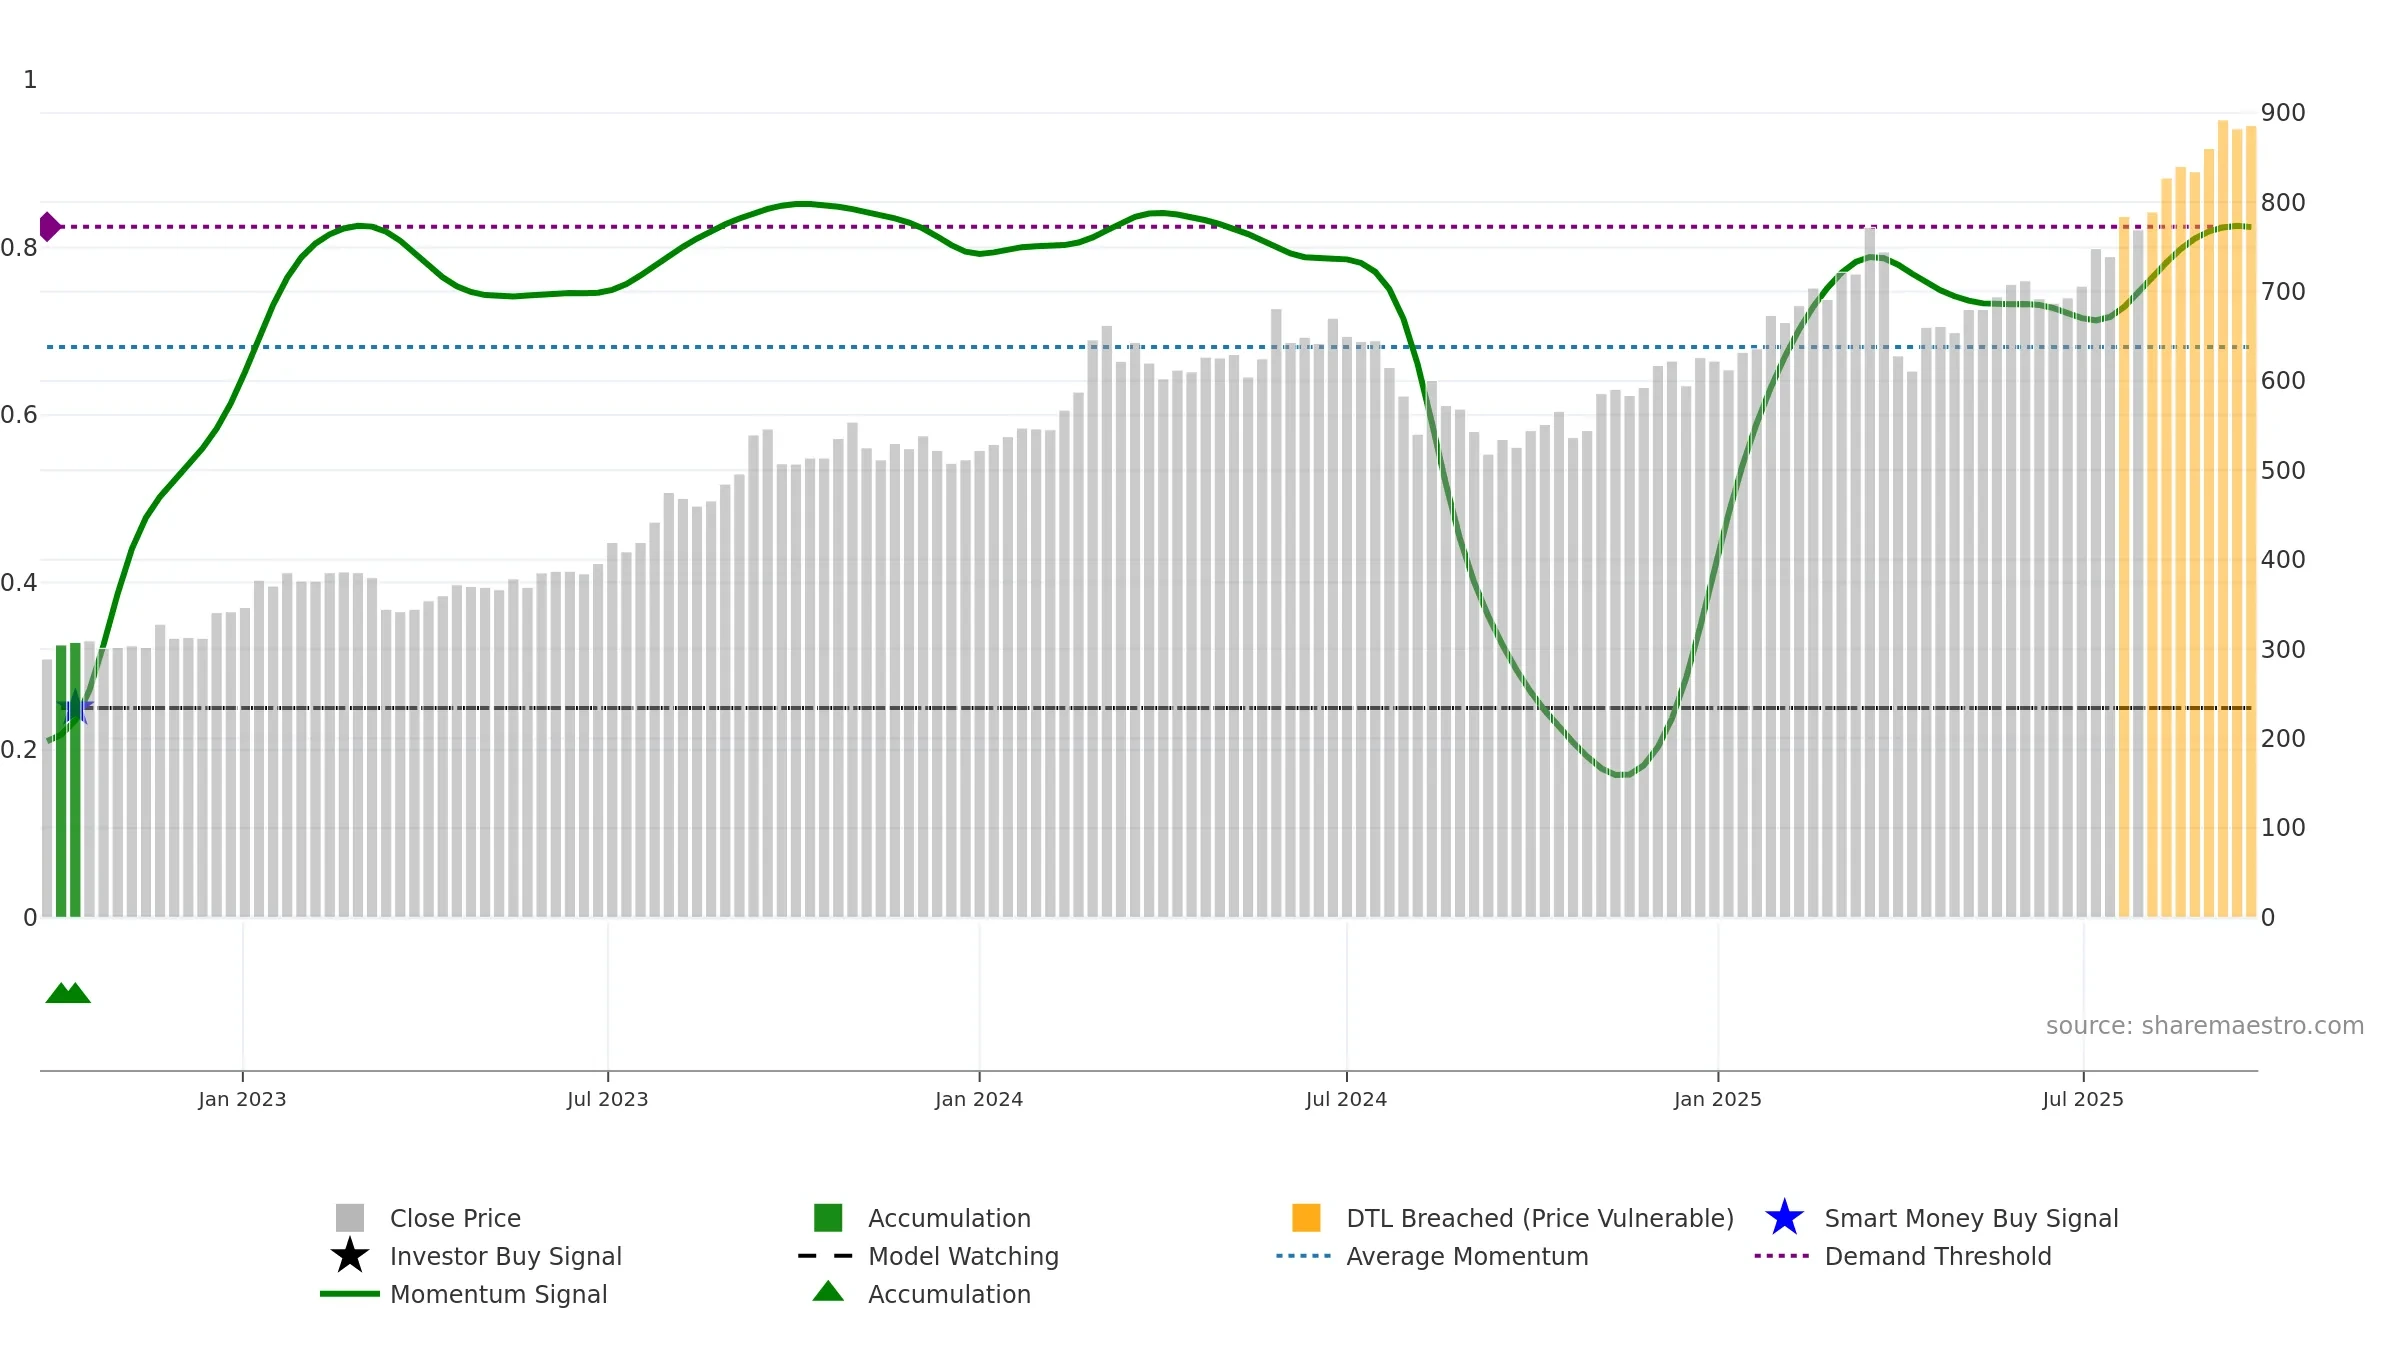This screenshot has width=2400, height=1350.
Task: Click the momentum line trough in late 2024
Action: [x=1620, y=773]
